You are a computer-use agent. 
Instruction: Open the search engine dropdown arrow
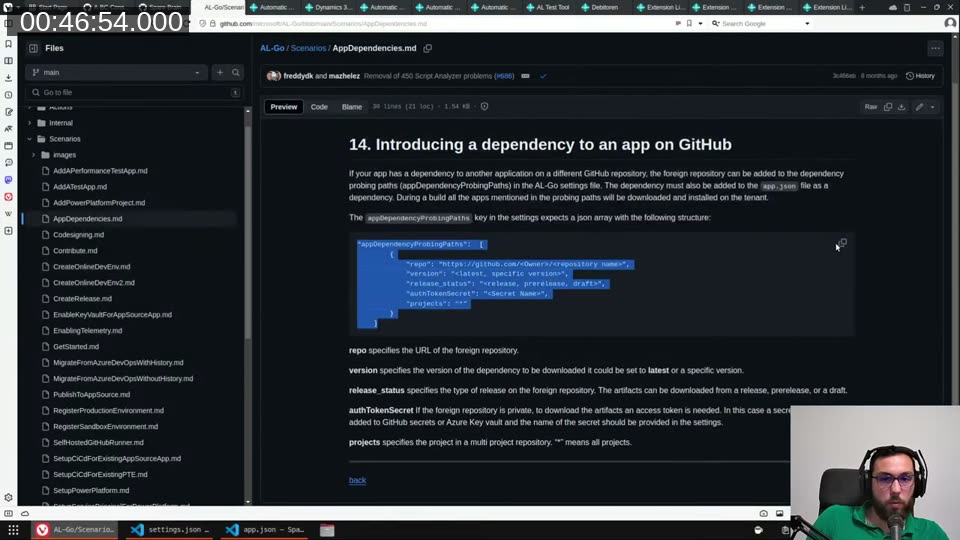click(807, 23)
